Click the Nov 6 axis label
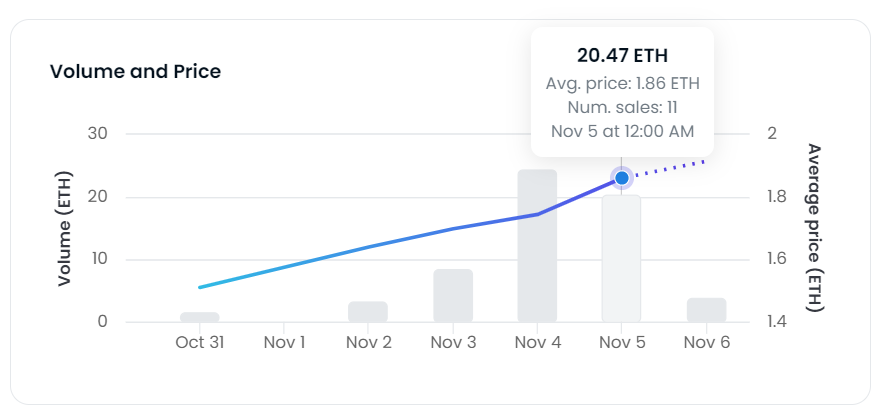880x420 pixels. click(x=707, y=343)
